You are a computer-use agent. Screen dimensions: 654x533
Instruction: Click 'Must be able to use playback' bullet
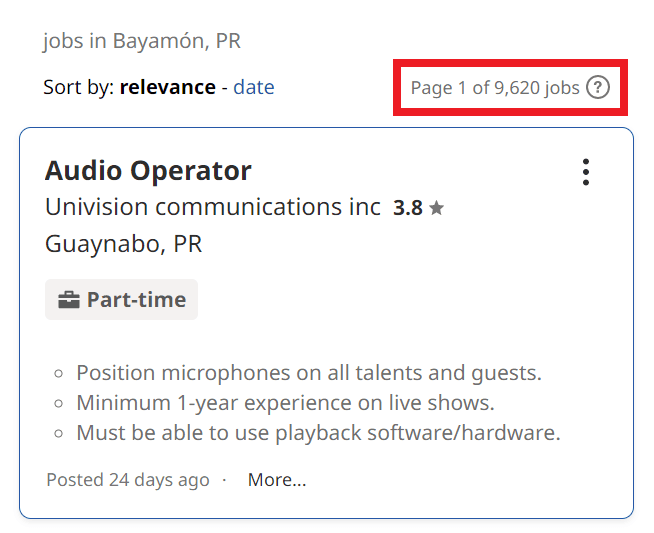click(319, 432)
